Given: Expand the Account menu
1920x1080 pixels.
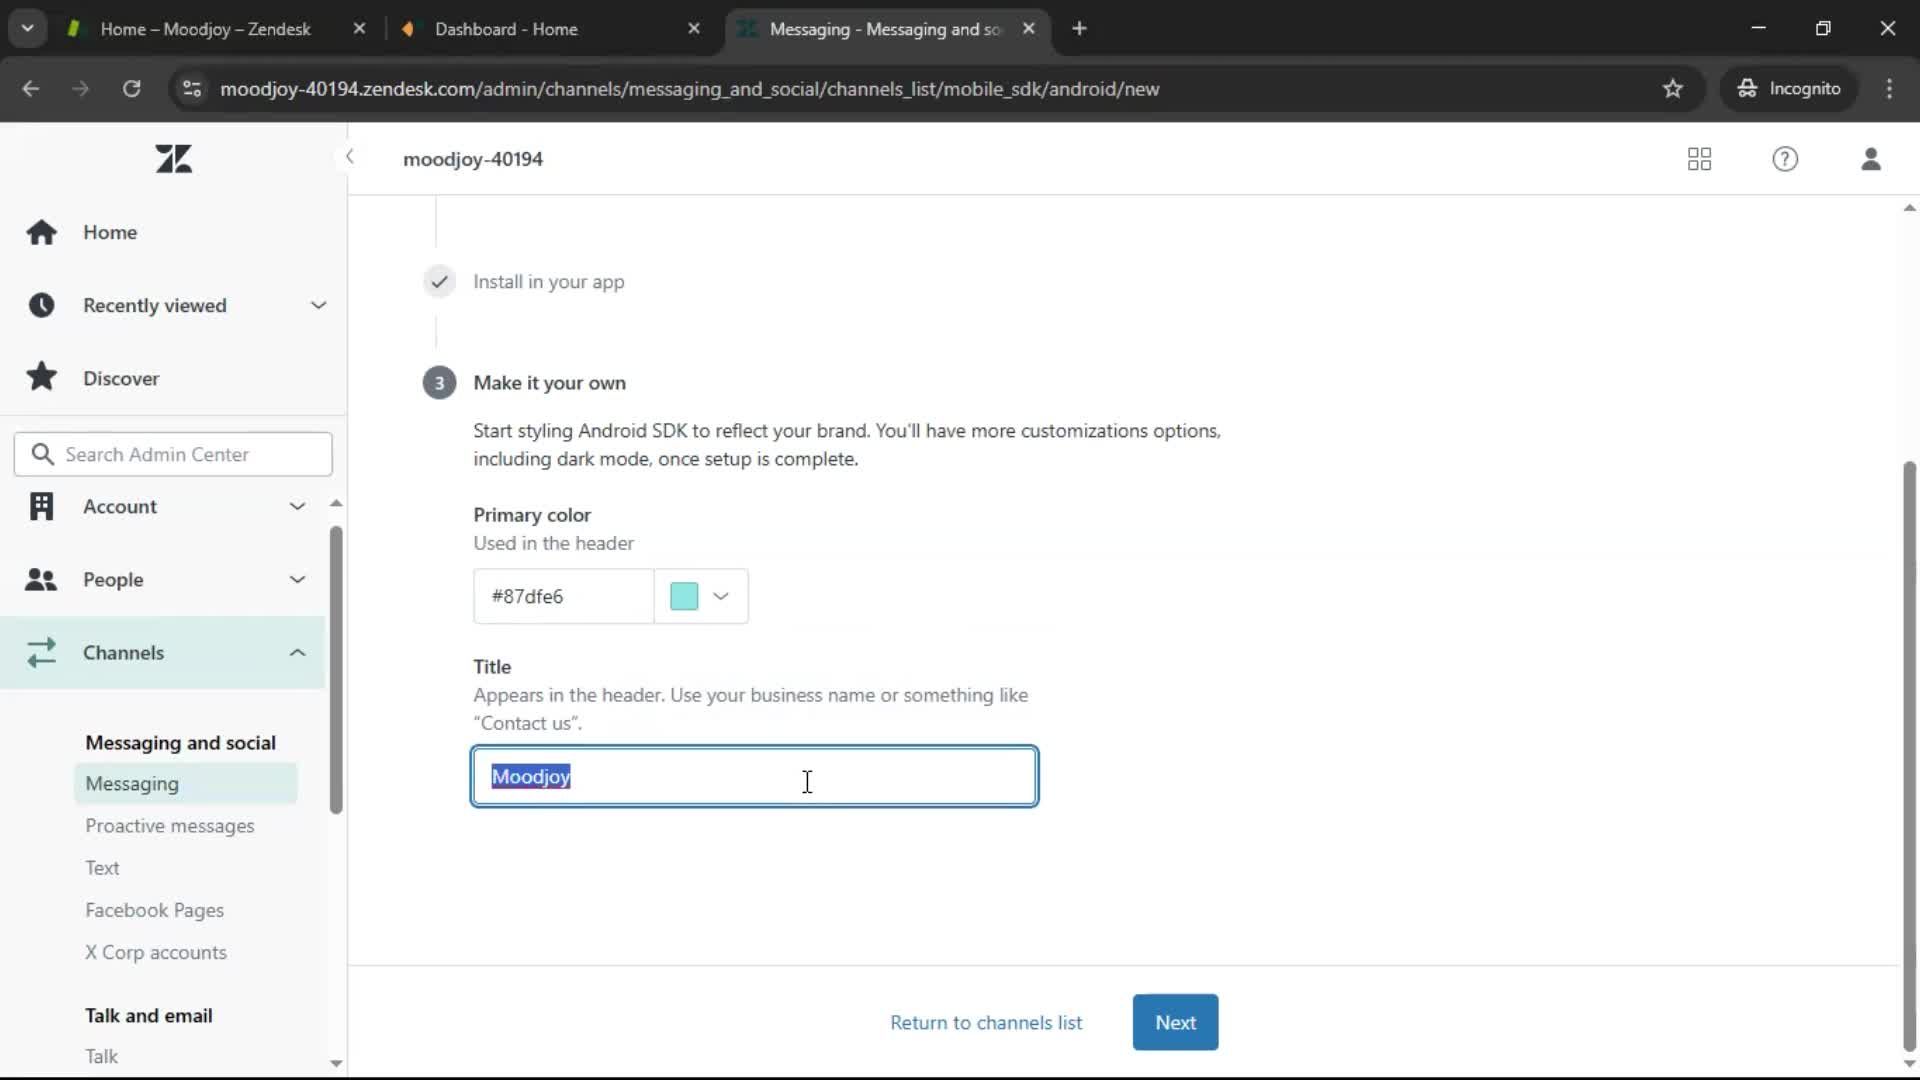Looking at the screenshot, I should 163,506.
